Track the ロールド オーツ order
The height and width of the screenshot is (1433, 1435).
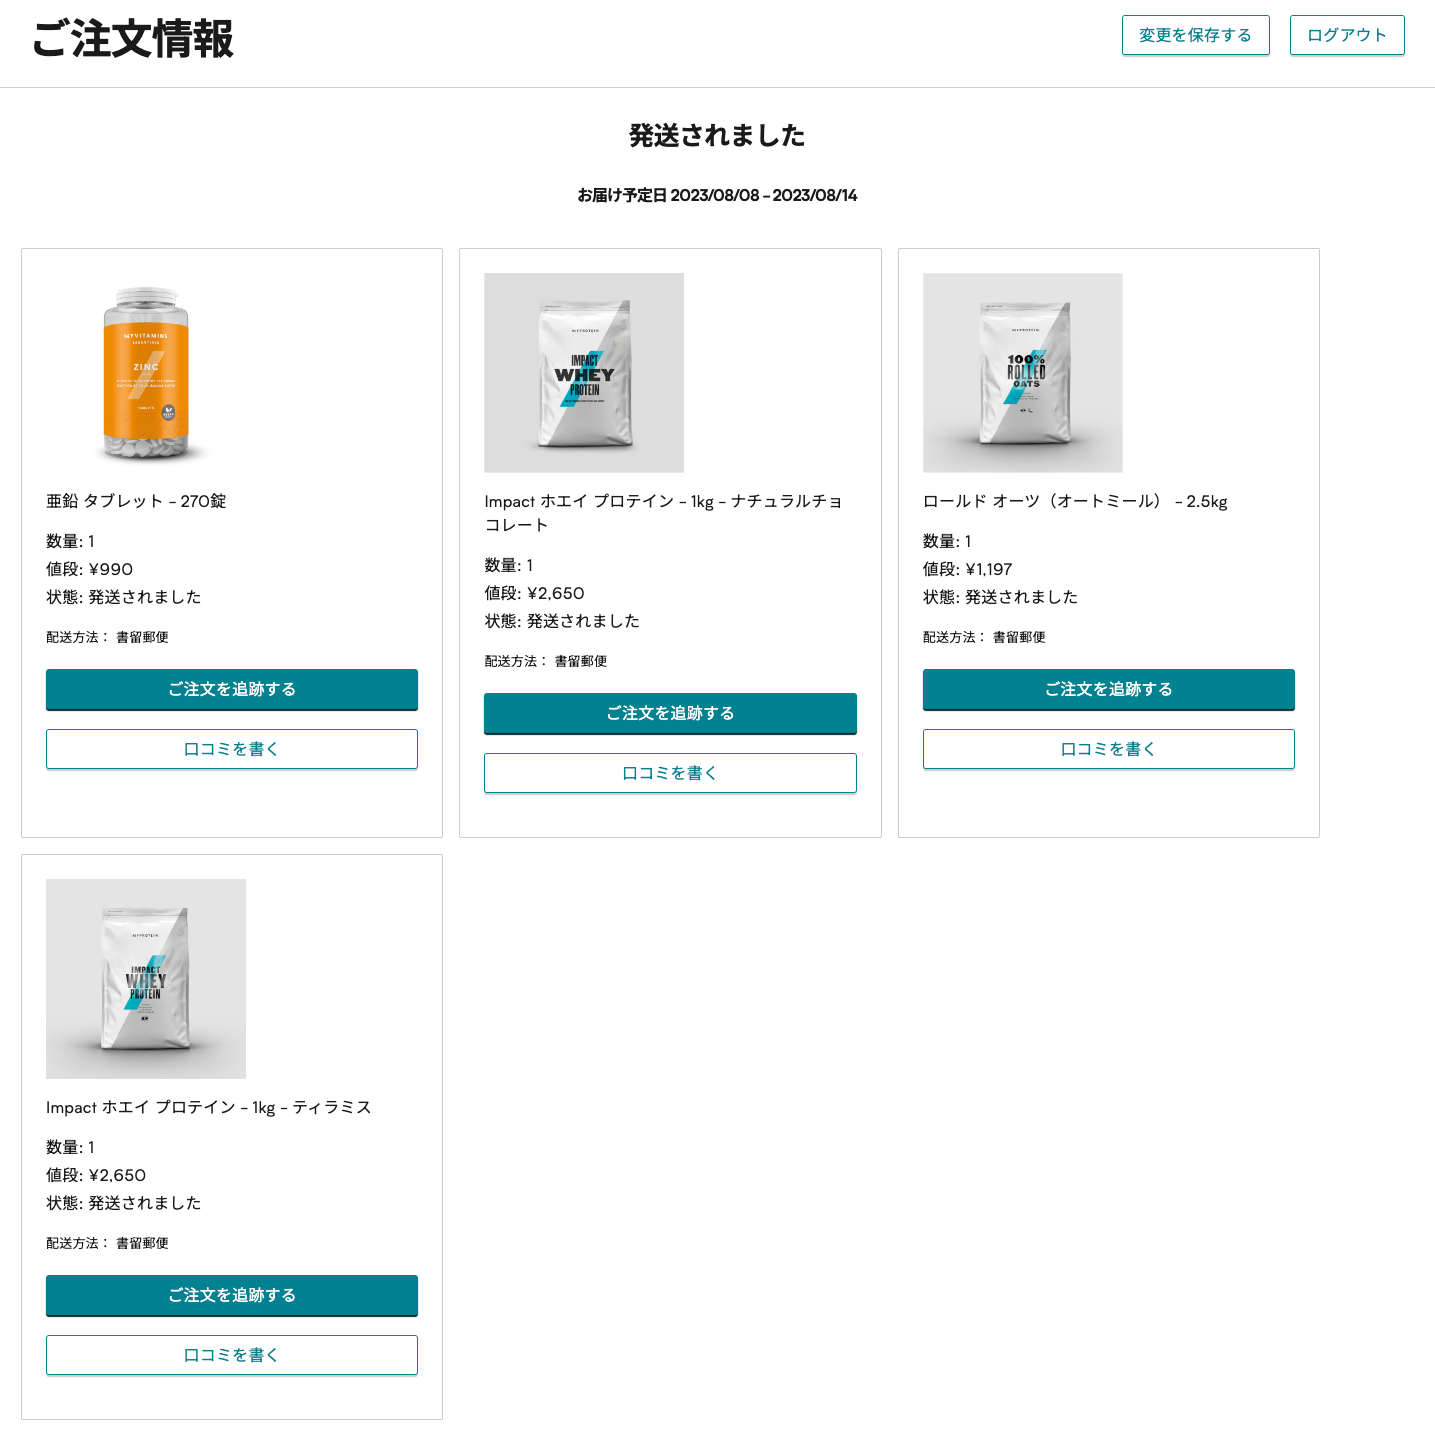point(1109,689)
